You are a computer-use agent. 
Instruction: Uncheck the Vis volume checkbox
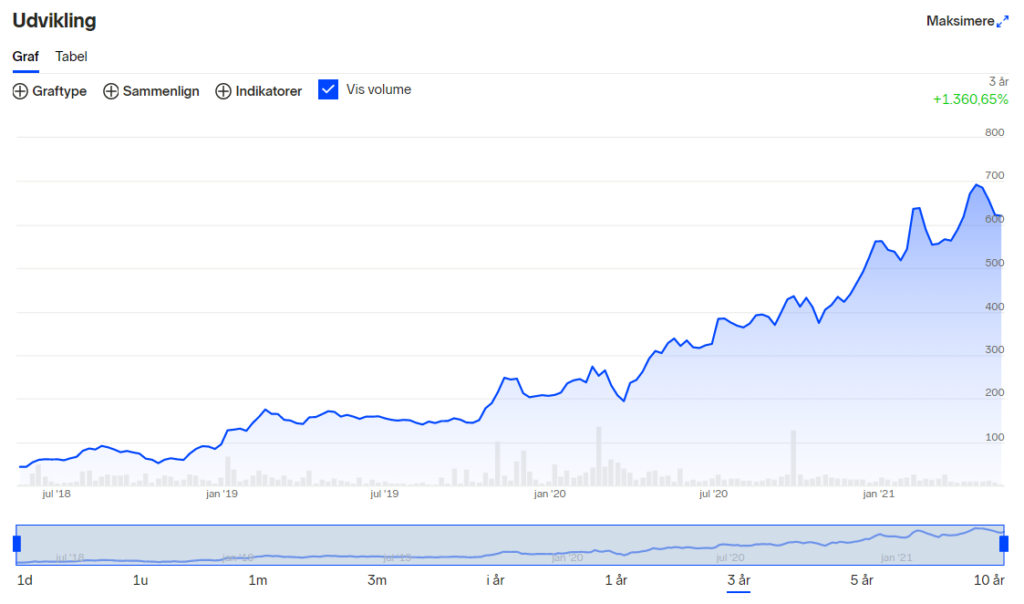[x=328, y=89]
